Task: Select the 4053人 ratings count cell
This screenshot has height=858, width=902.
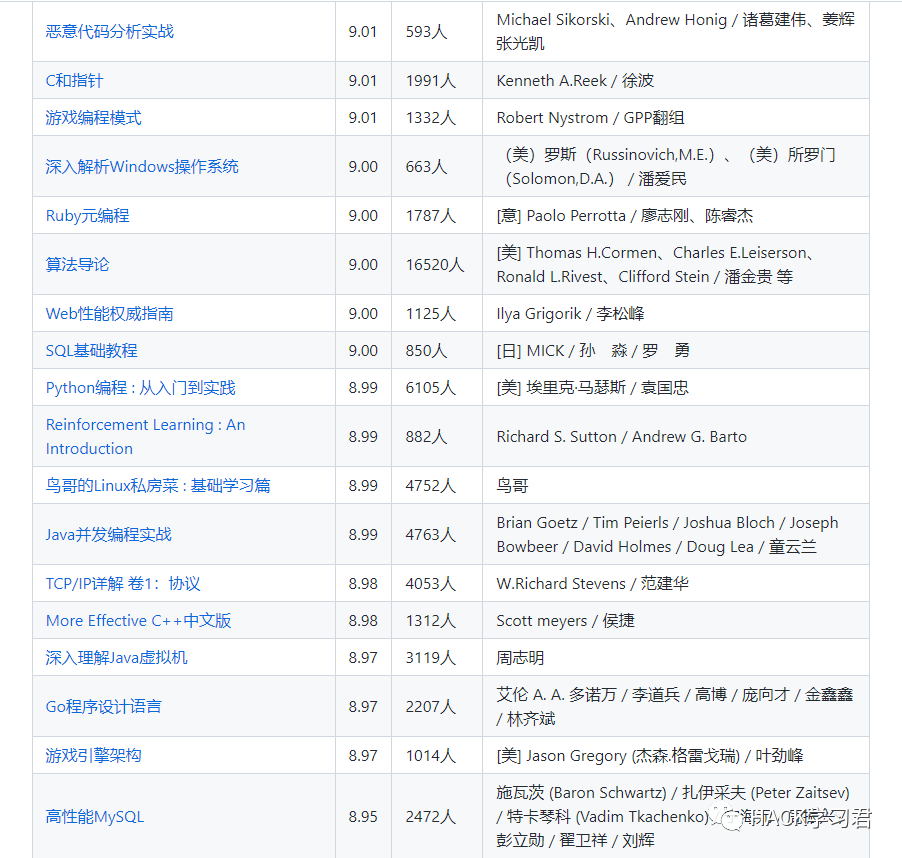Action: [x=437, y=583]
